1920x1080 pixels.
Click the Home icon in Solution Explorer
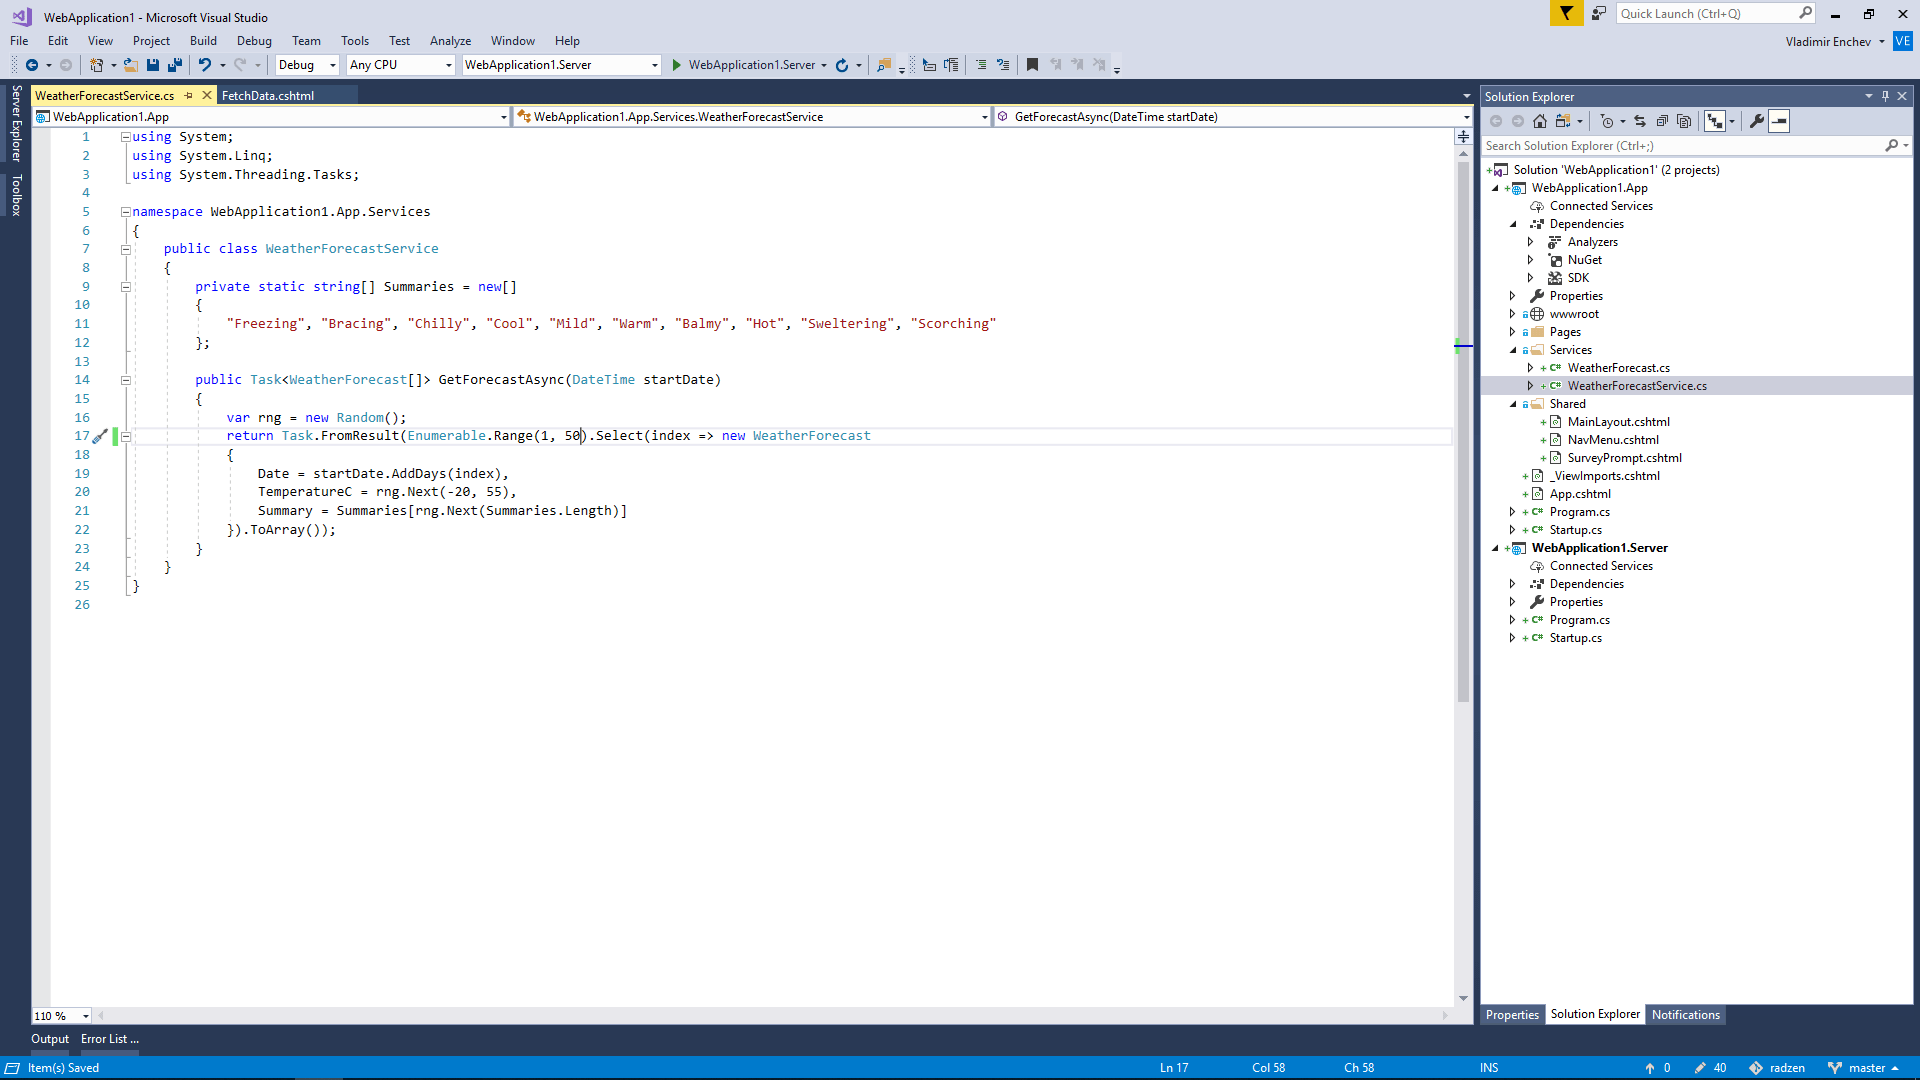click(1540, 121)
